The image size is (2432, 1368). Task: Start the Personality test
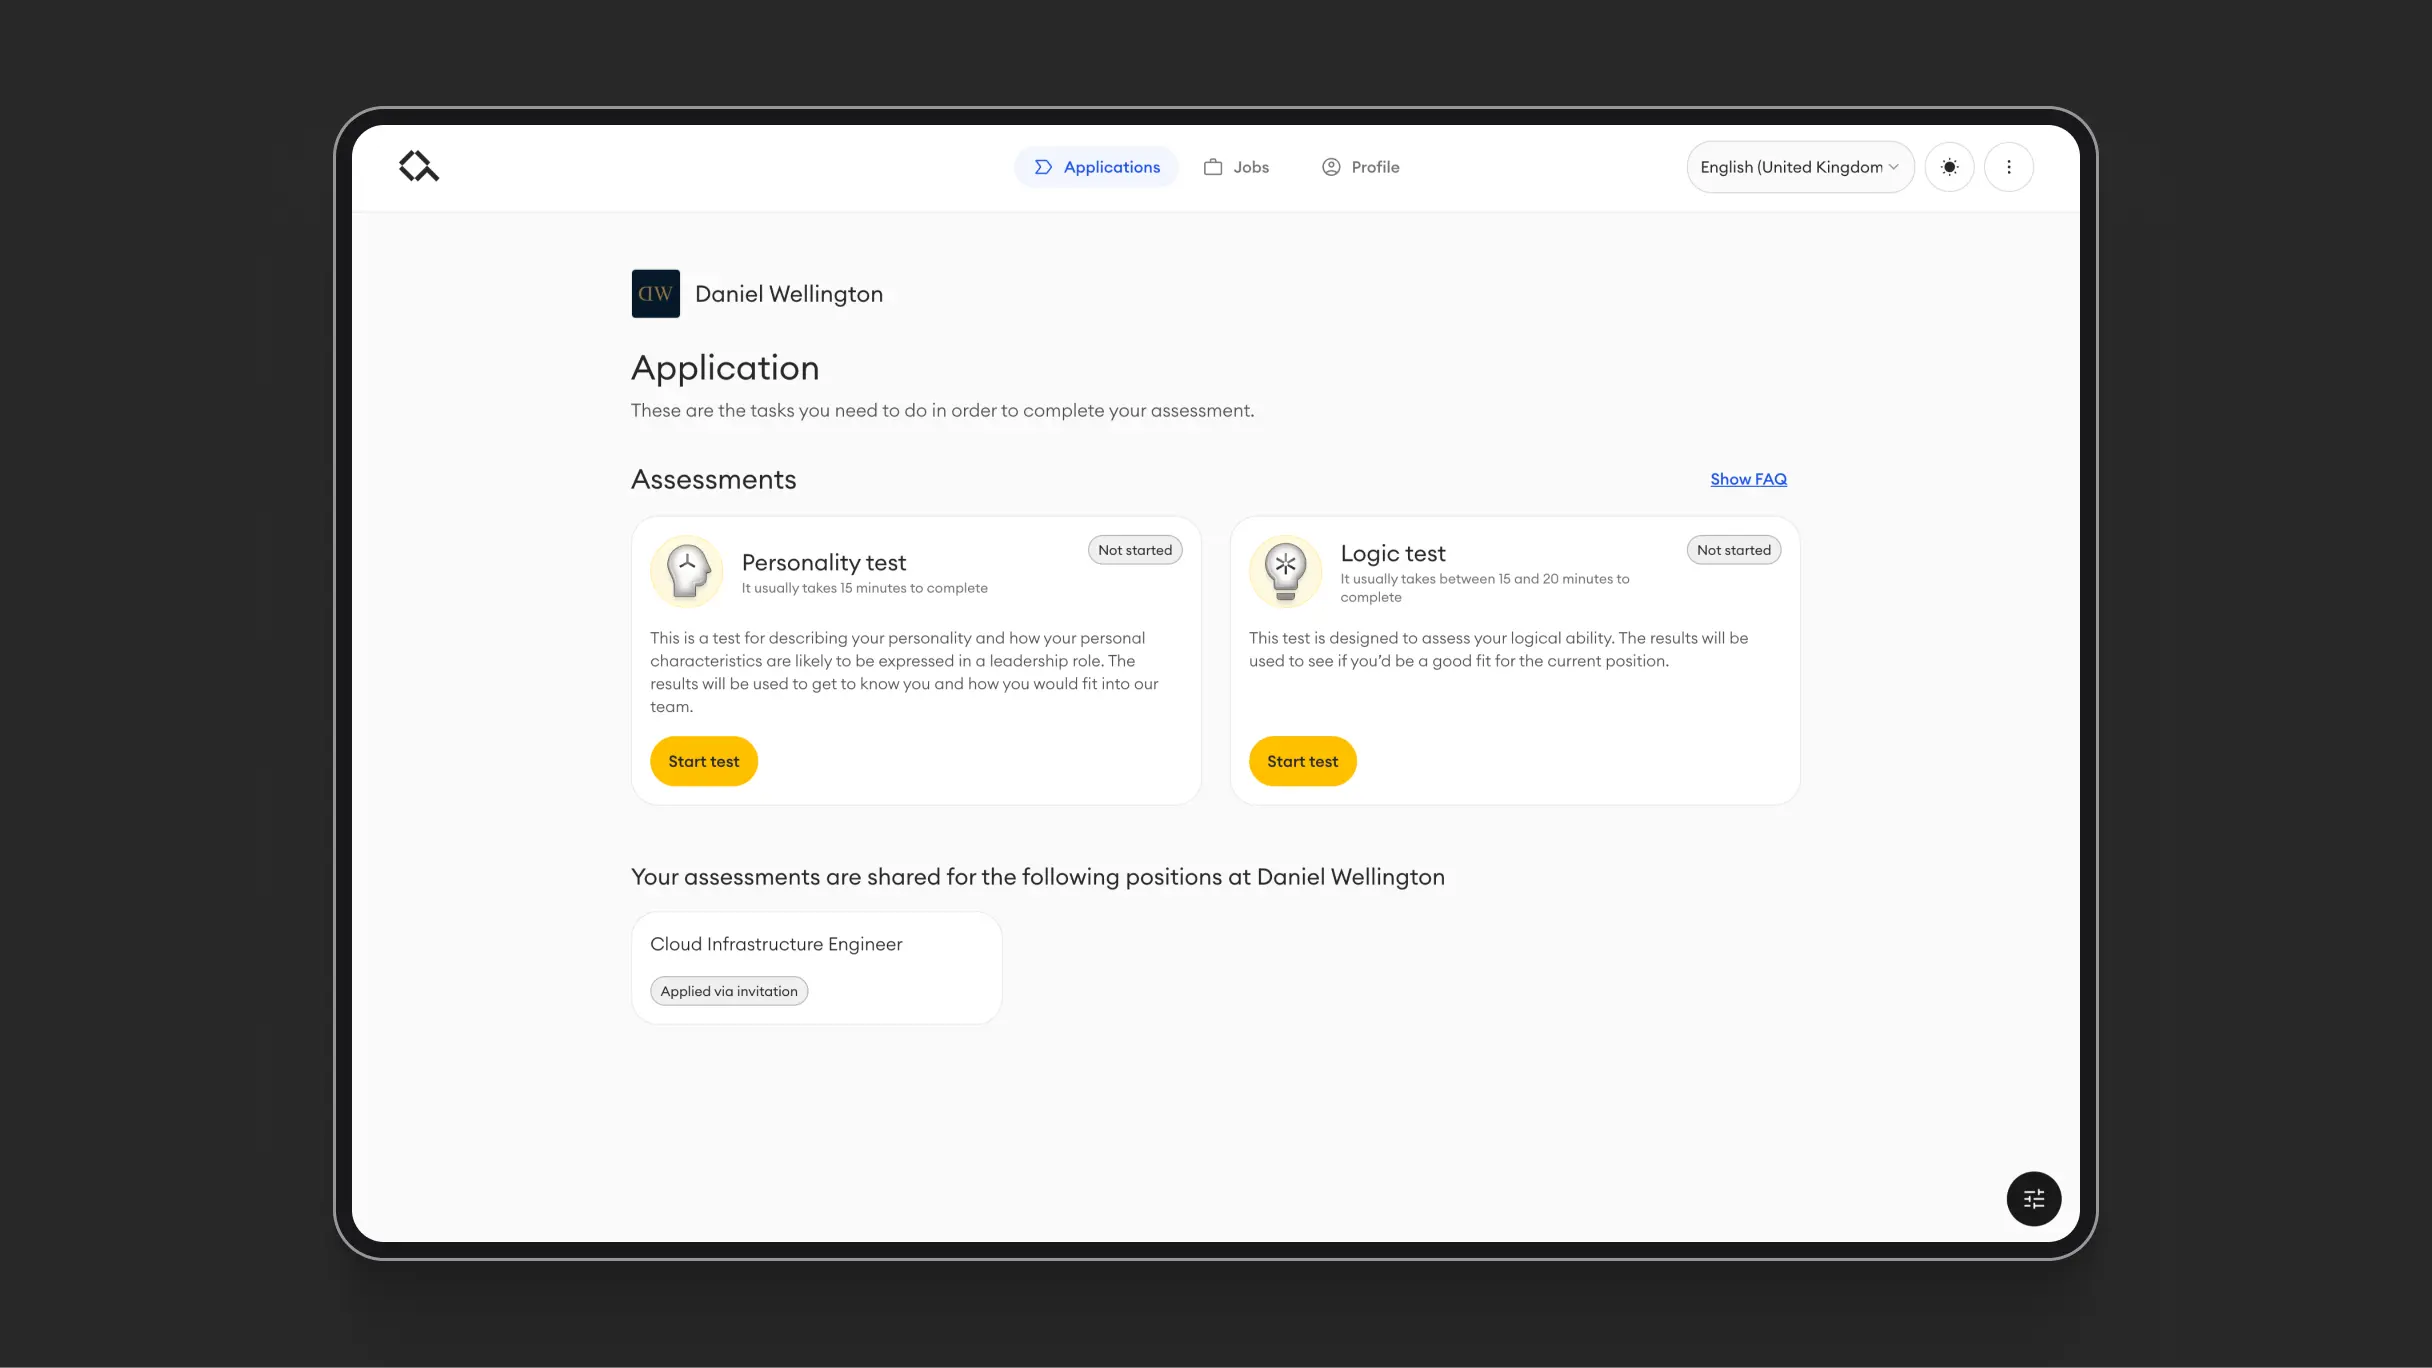click(x=703, y=761)
